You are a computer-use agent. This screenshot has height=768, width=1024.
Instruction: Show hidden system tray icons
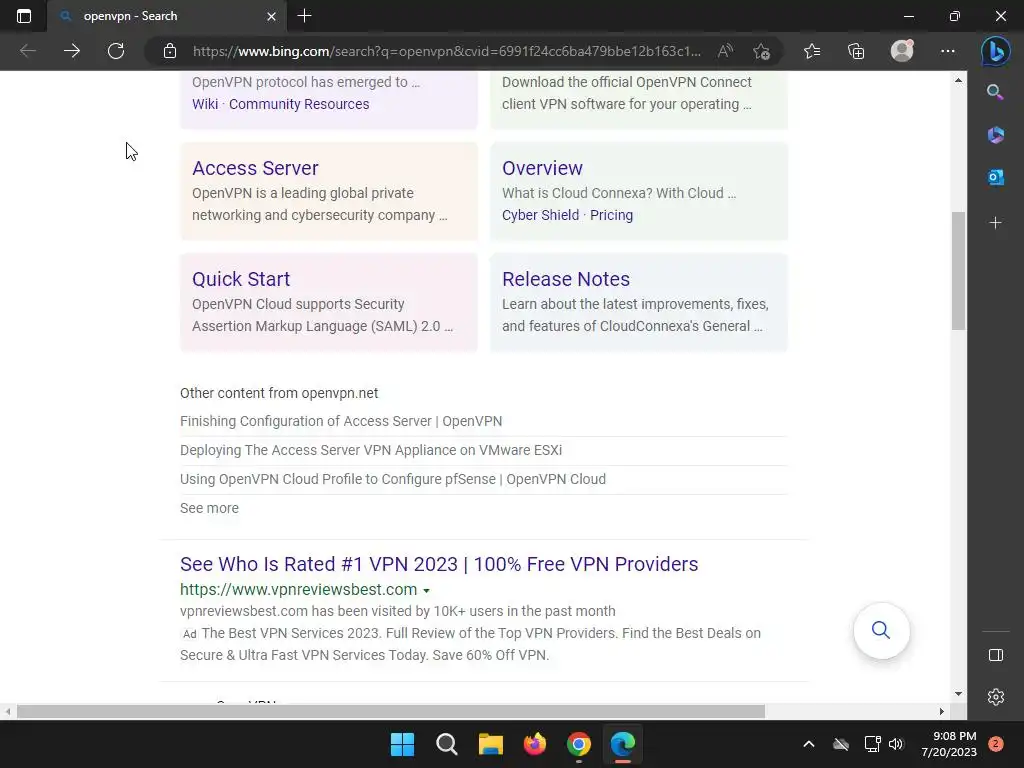coord(808,744)
